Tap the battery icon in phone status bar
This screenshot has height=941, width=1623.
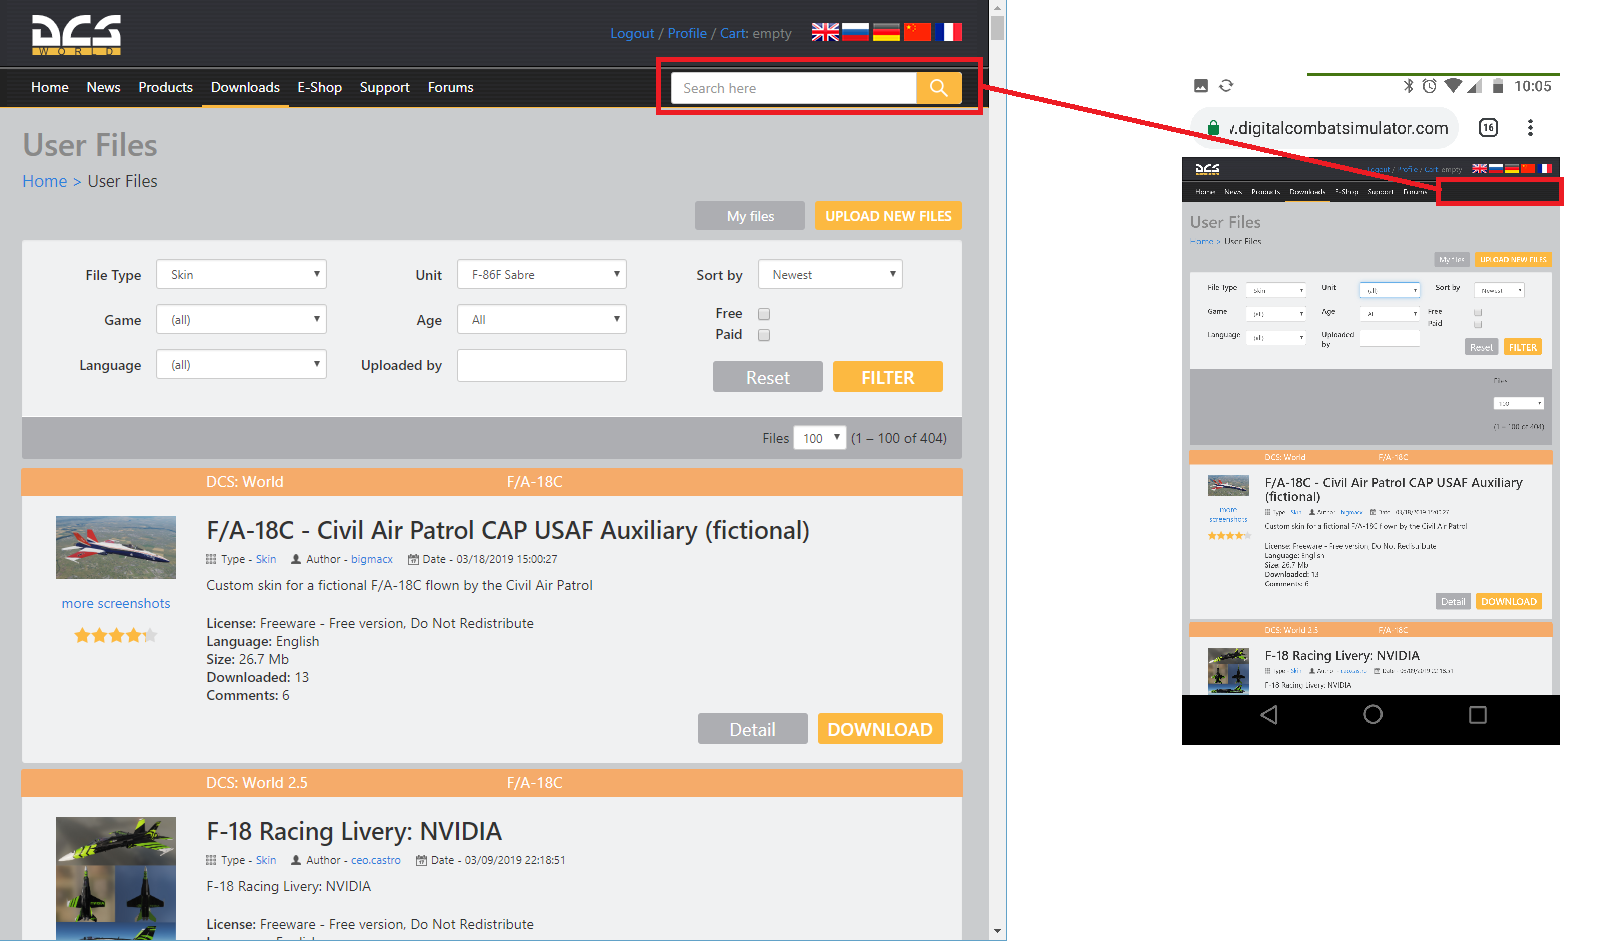(x=1498, y=86)
